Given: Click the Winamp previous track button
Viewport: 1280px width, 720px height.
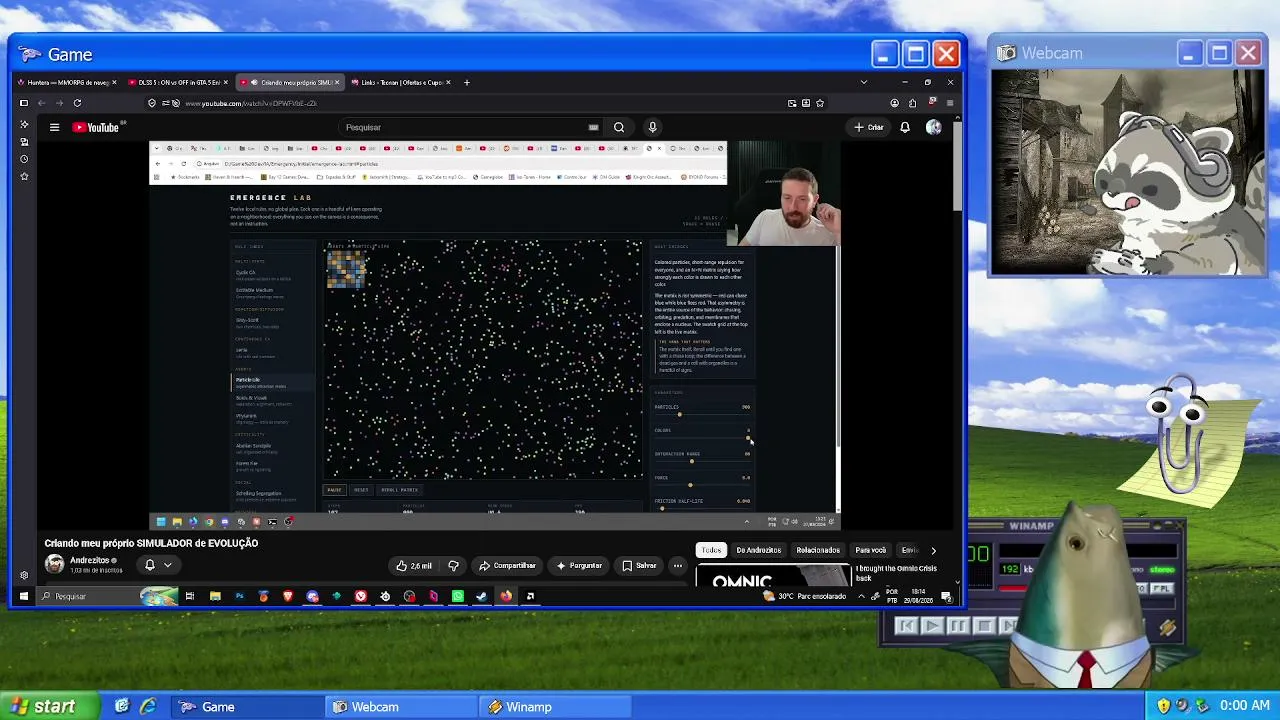Looking at the screenshot, I should point(906,626).
